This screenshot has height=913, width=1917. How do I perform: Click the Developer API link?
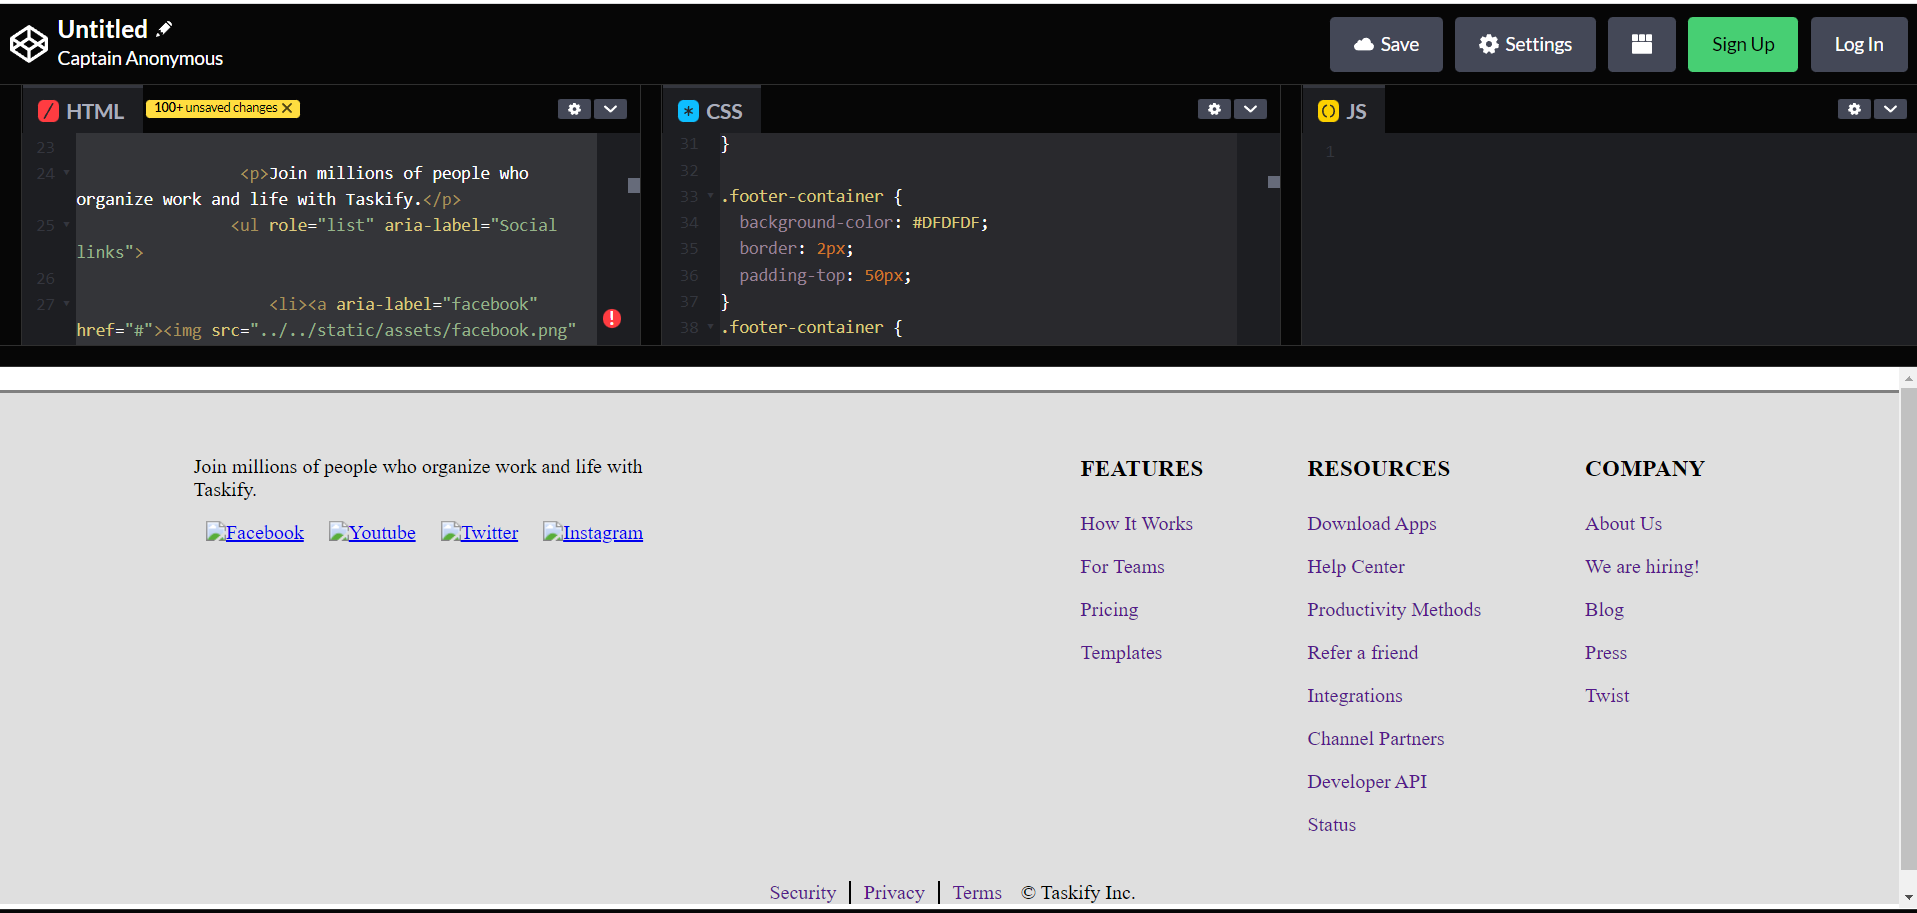coord(1367,781)
